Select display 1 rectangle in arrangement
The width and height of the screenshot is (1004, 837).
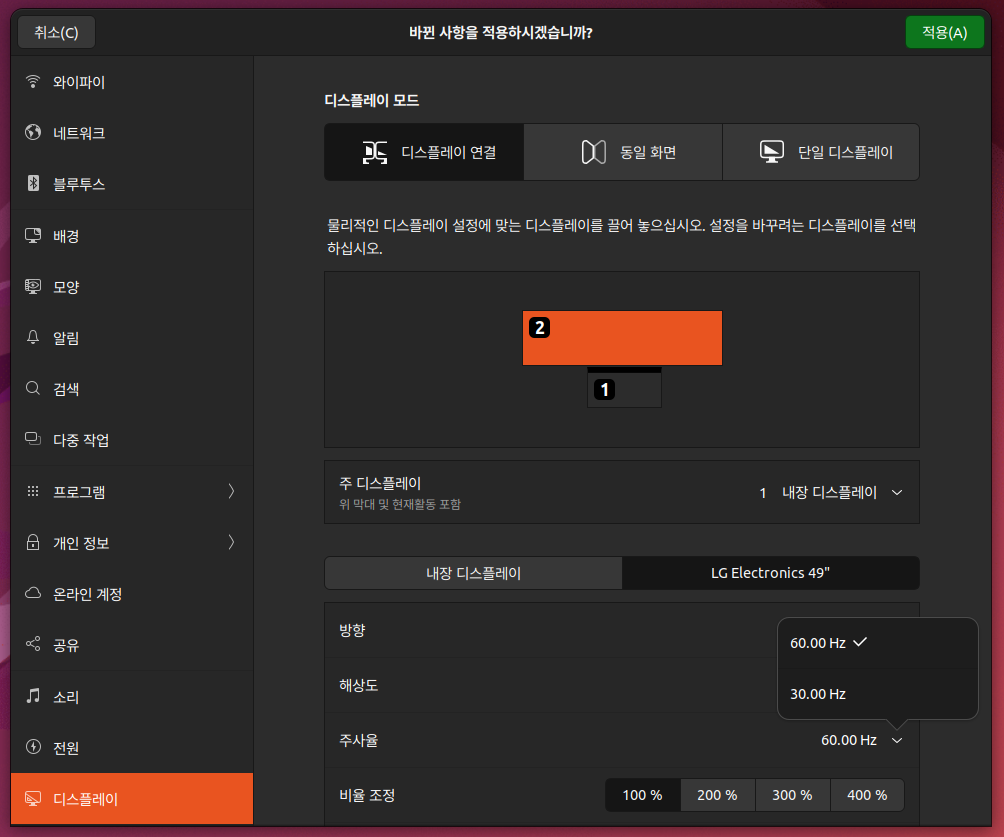pos(624,388)
